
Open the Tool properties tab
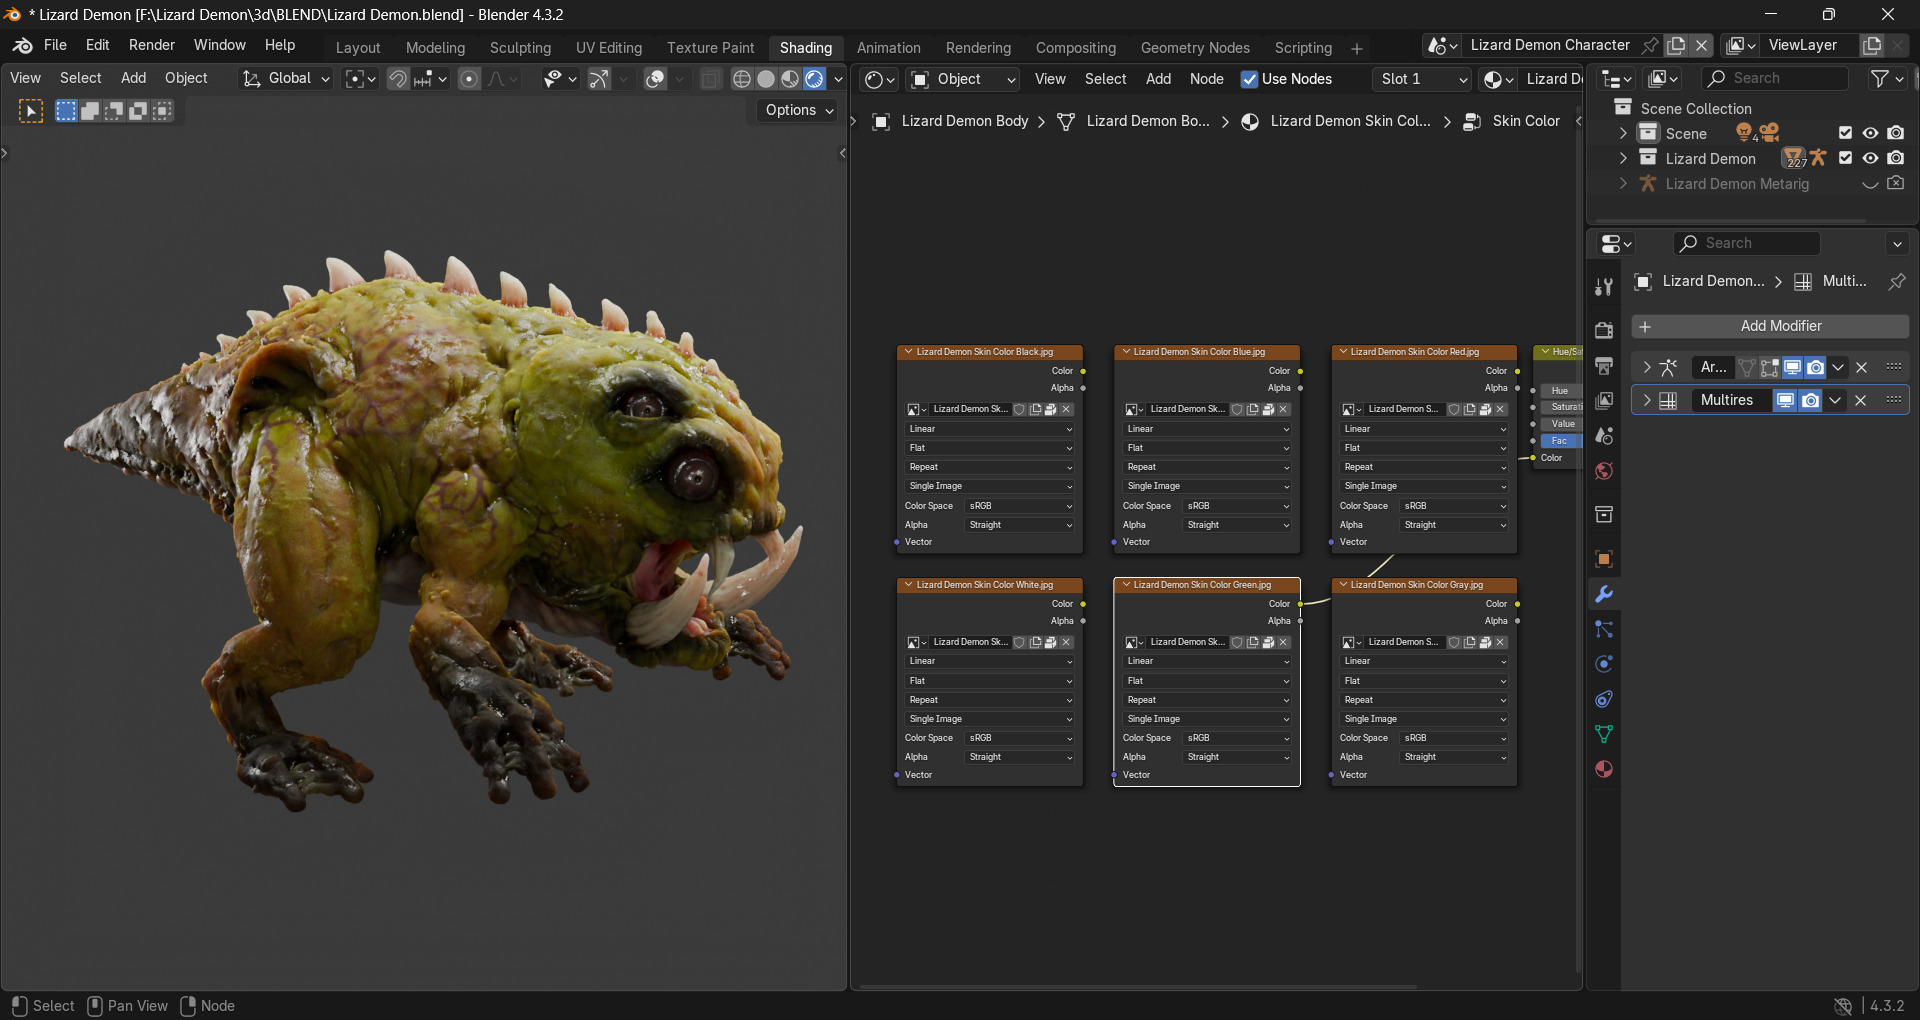pyautogui.click(x=1604, y=287)
